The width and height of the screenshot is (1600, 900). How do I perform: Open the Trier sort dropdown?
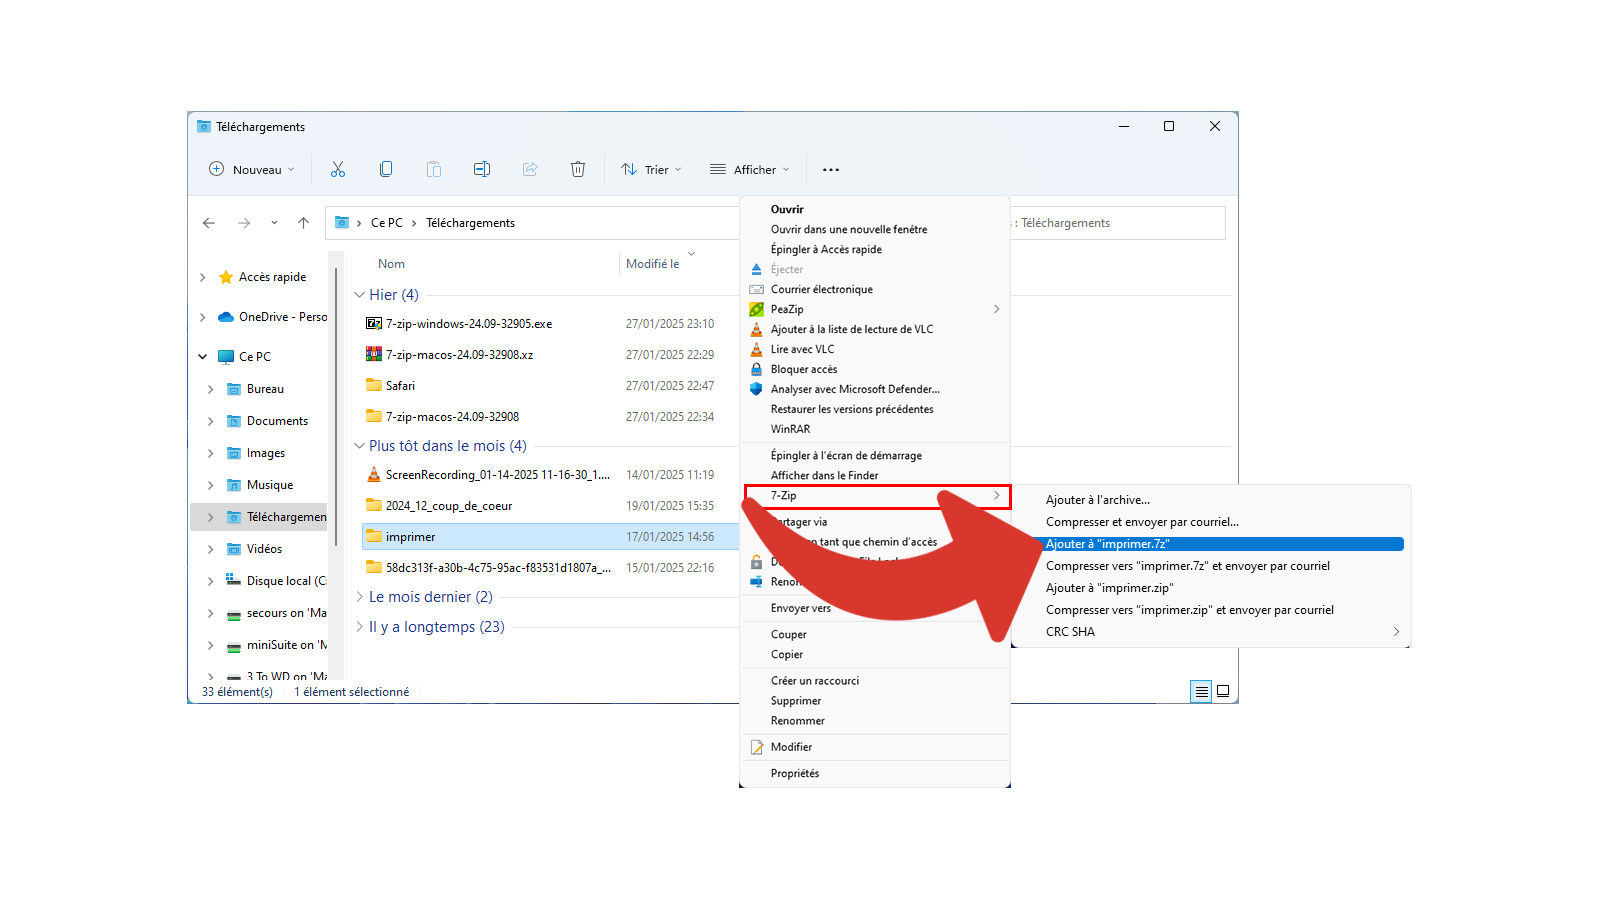click(x=652, y=170)
